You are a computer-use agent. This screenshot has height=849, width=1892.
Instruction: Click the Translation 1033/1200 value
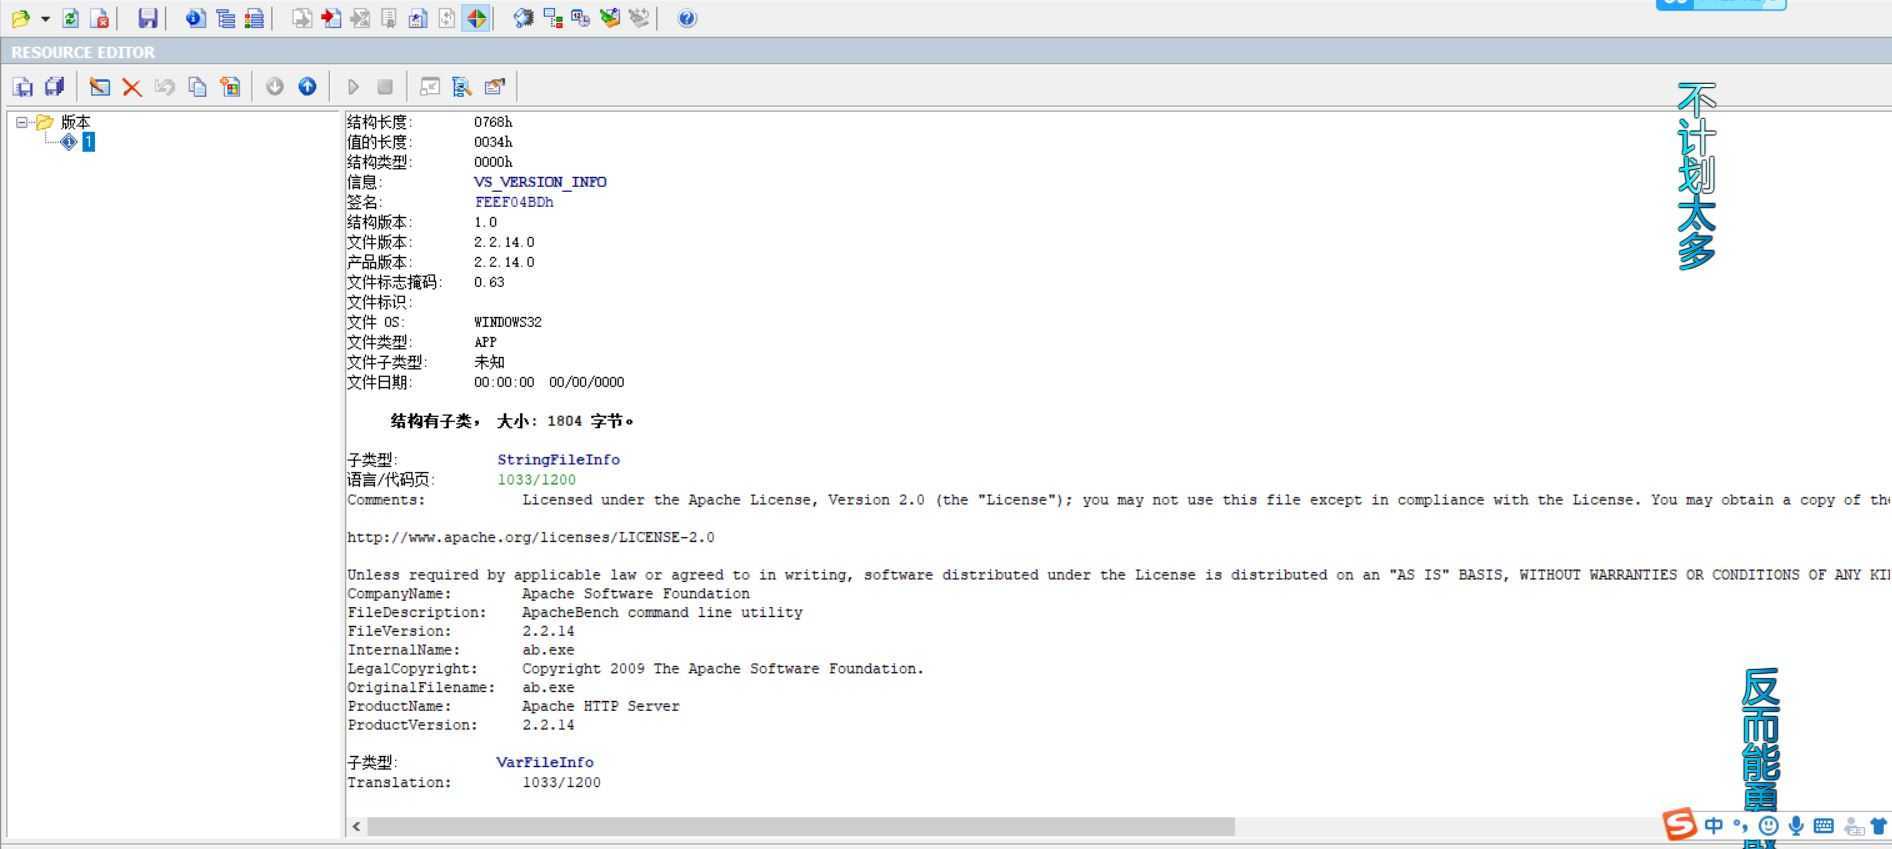pos(561,783)
